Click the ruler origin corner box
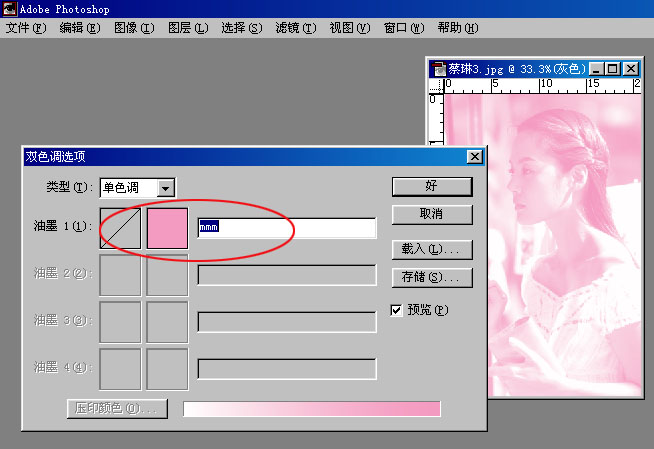654x449 pixels. [x=436, y=85]
